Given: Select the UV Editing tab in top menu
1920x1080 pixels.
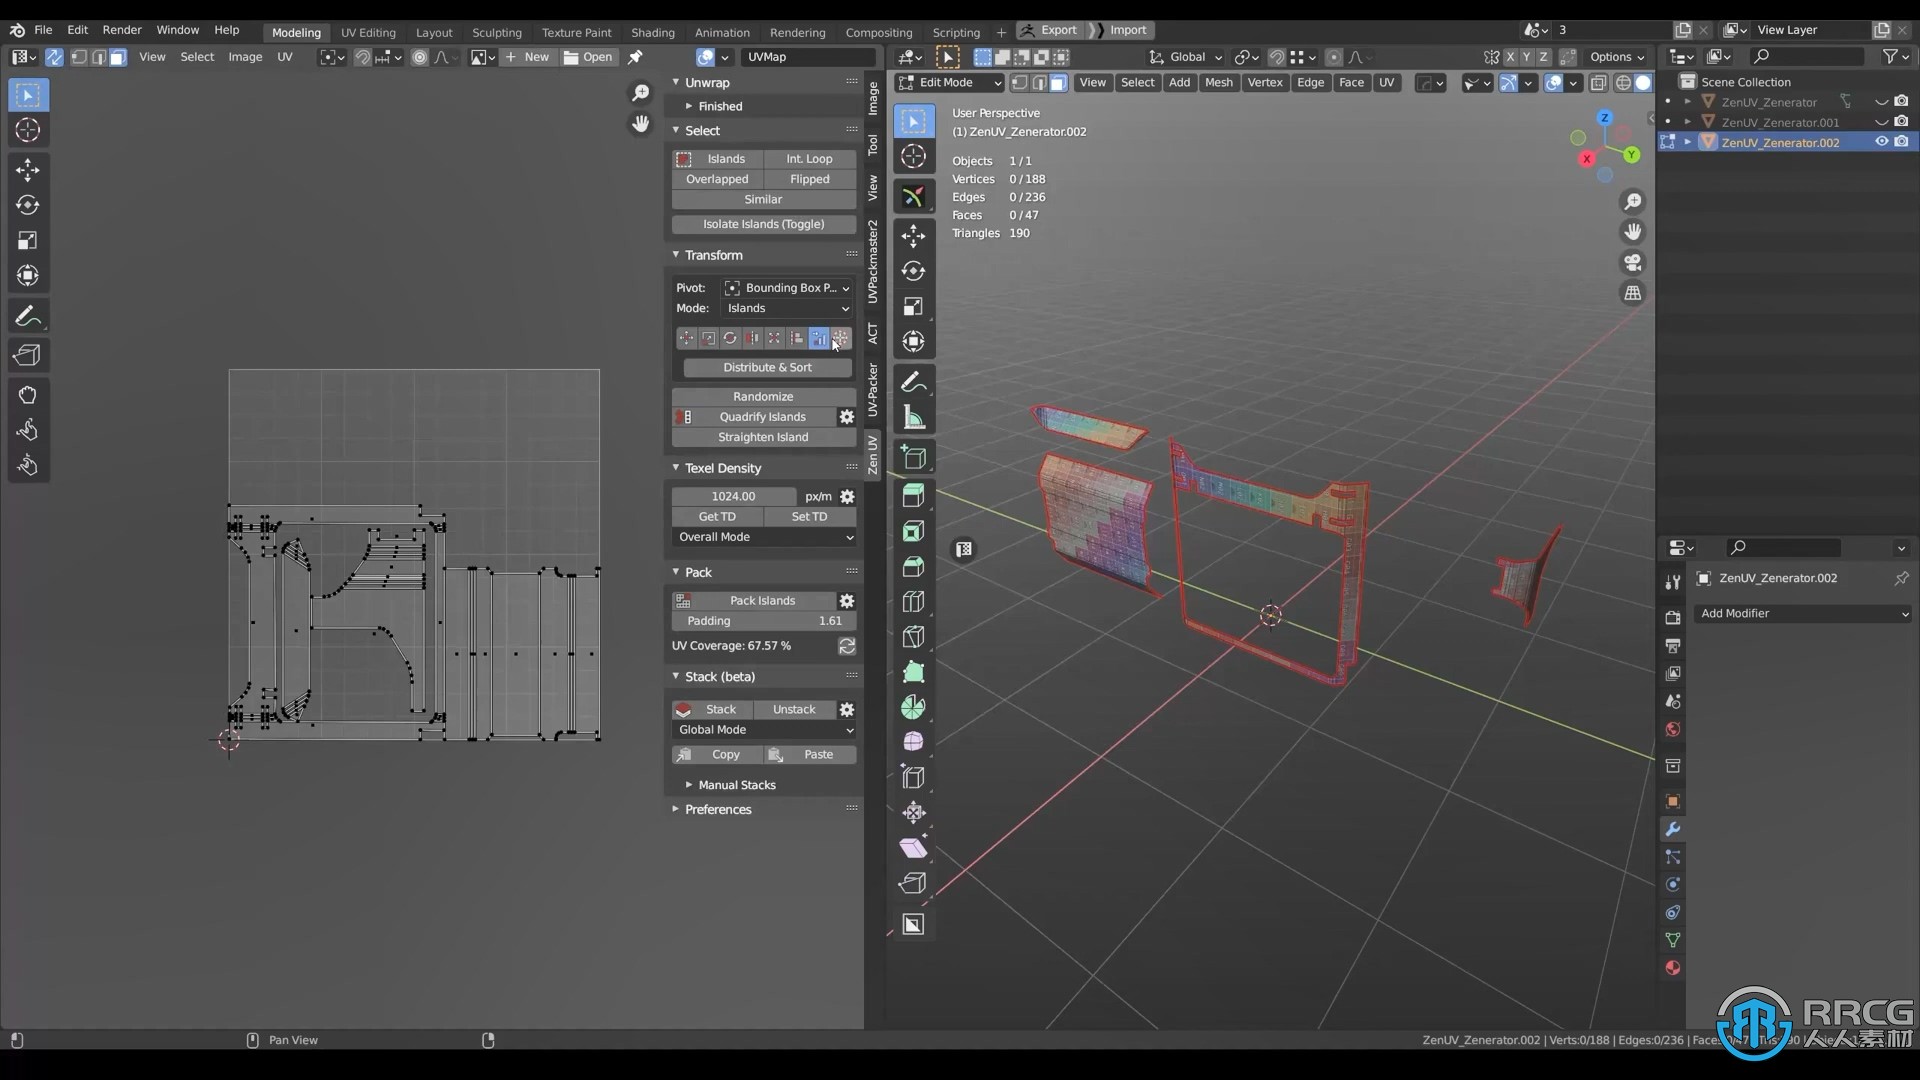Looking at the screenshot, I should click(368, 32).
